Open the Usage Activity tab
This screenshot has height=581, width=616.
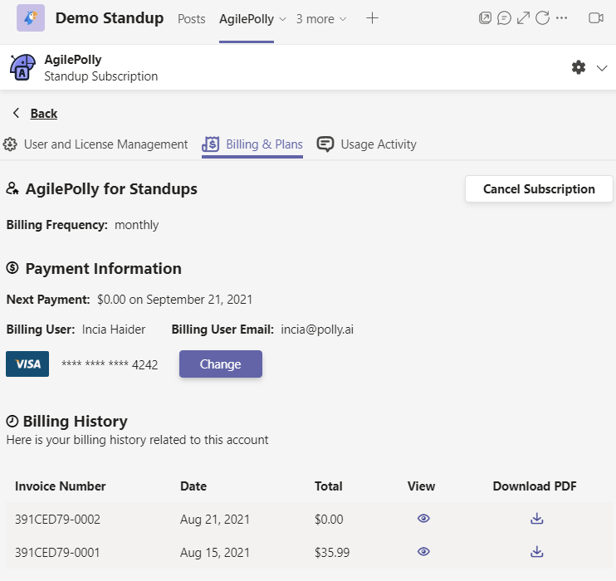coord(367,145)
